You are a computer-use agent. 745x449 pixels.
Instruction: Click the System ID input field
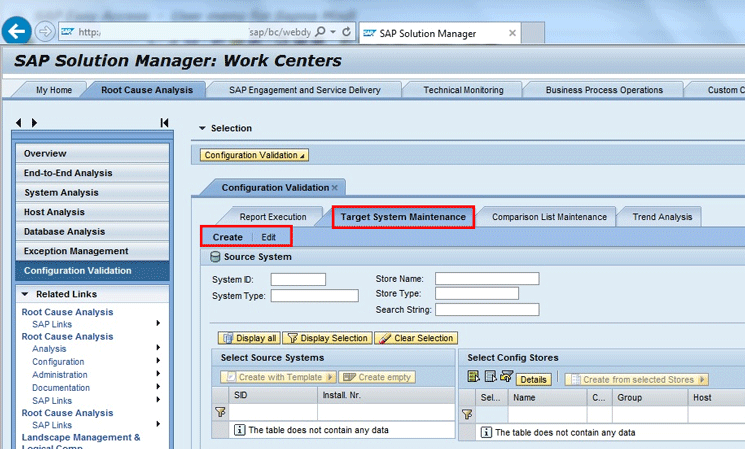pyautogui.click(x=298, y=279)
